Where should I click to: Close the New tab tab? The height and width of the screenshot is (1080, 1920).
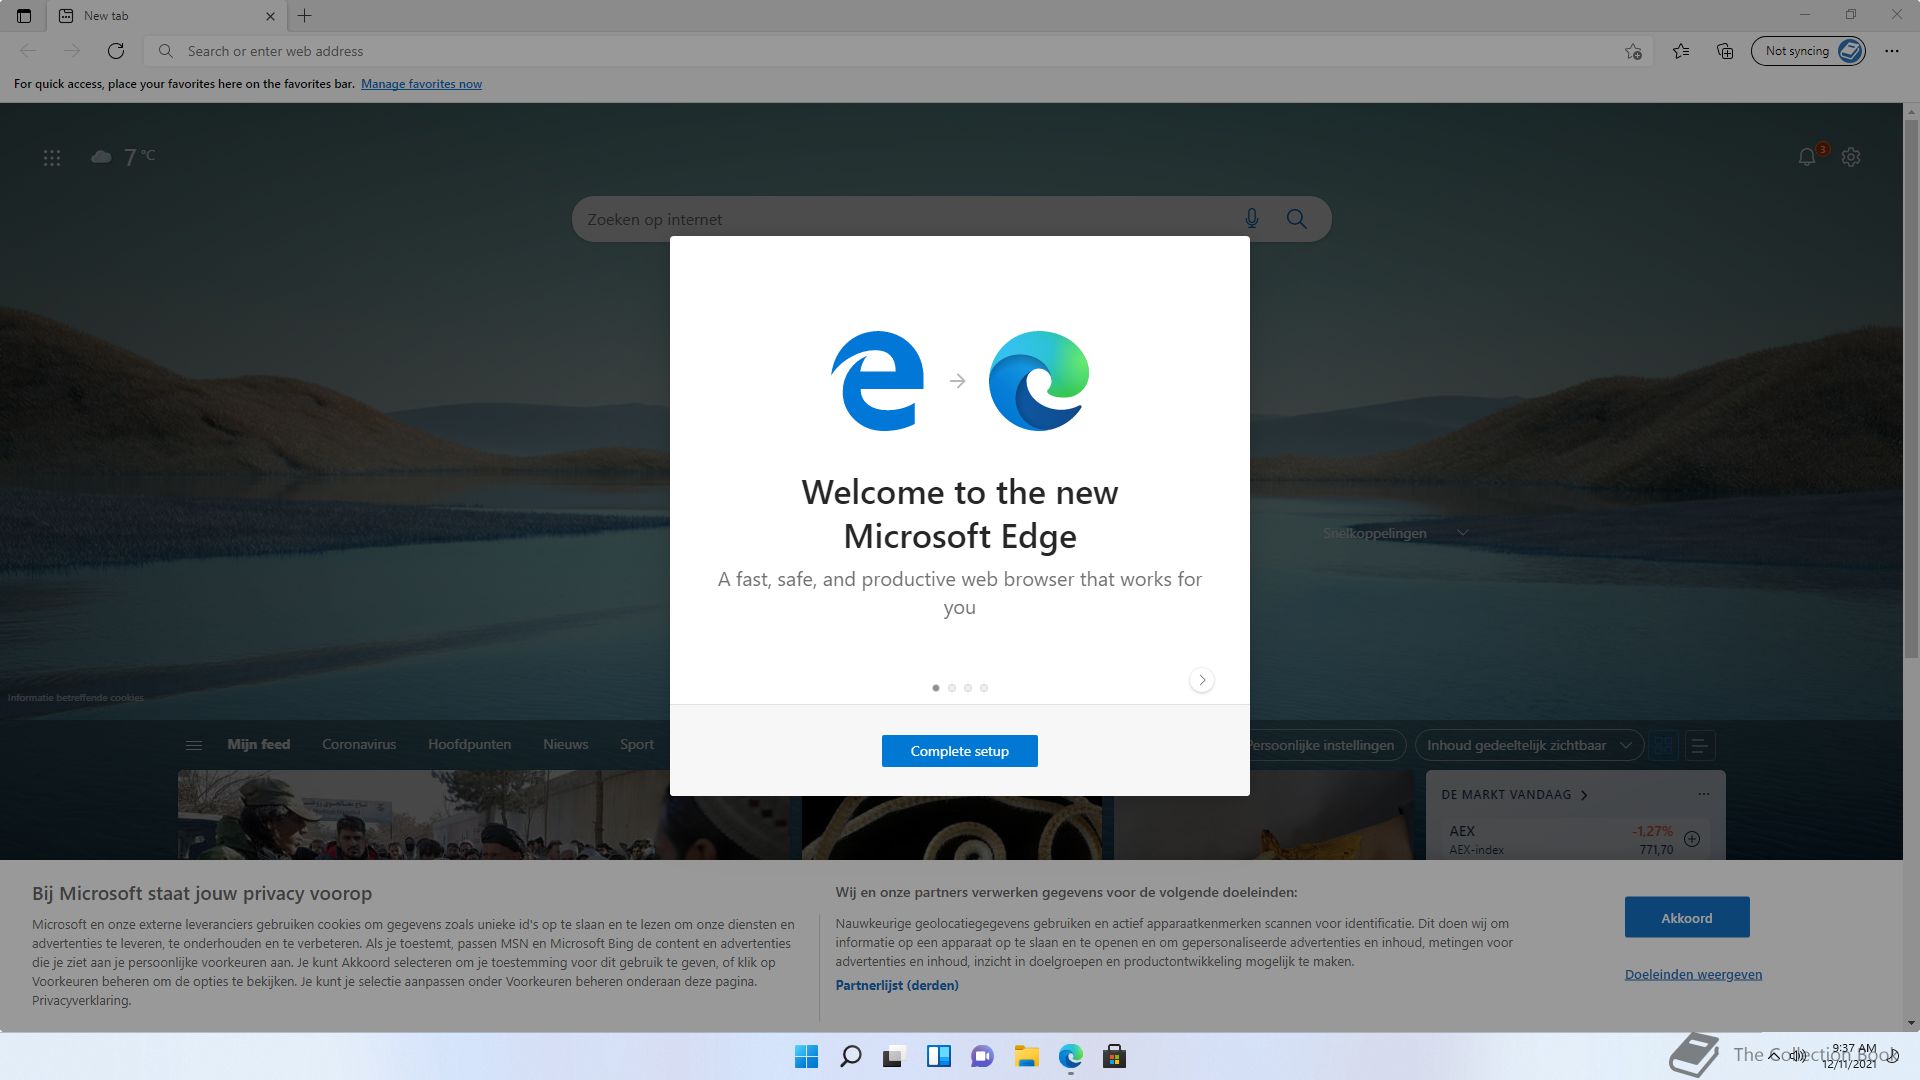pos(270,16)
